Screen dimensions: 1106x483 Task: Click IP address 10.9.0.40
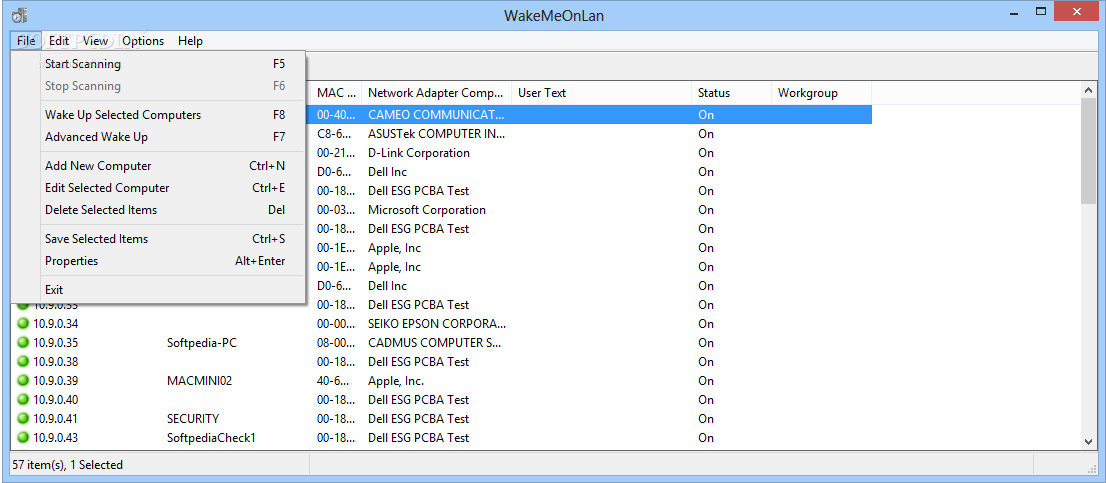tap(56, 400)
